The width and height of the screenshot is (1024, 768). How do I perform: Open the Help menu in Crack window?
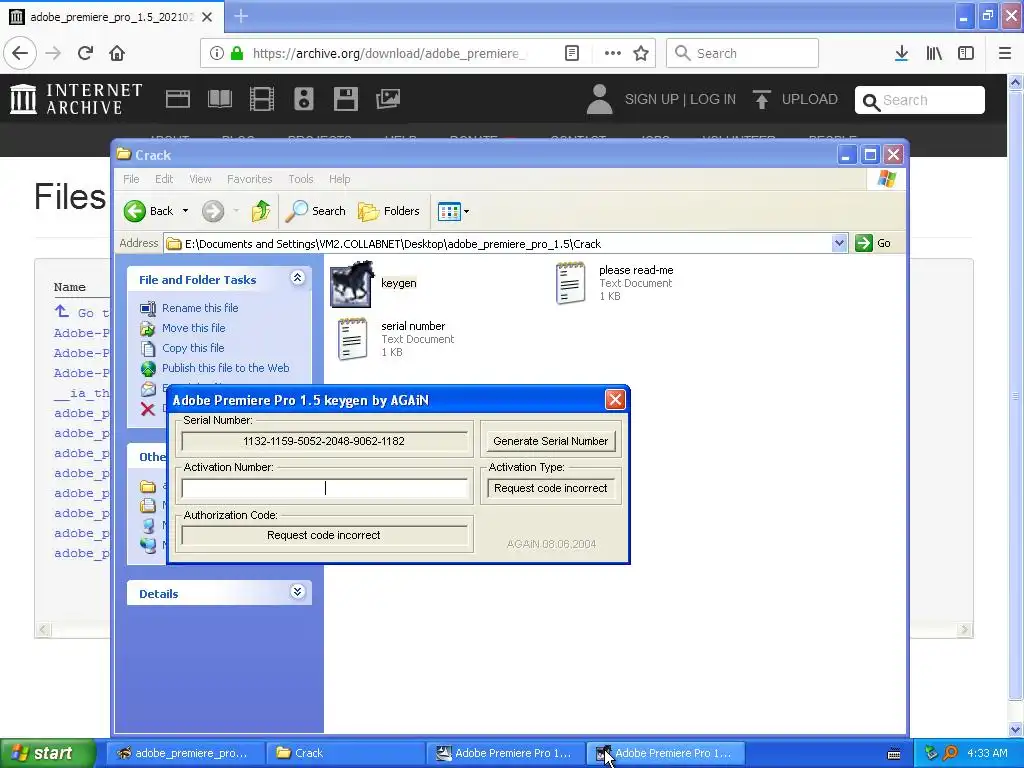[339, 179]
